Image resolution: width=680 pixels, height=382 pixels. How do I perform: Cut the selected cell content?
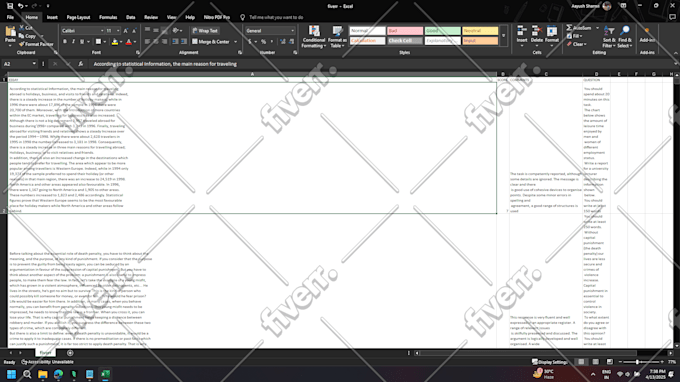[x=26, y=28]
